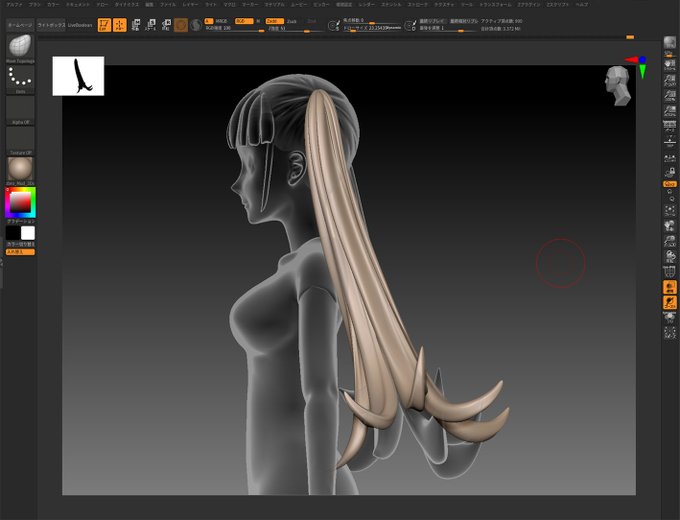The width and height of the screenshot is (680, 520).
Task: Toggle the Floor grid button
Action: pyautogui.click(x=670, y=142)
